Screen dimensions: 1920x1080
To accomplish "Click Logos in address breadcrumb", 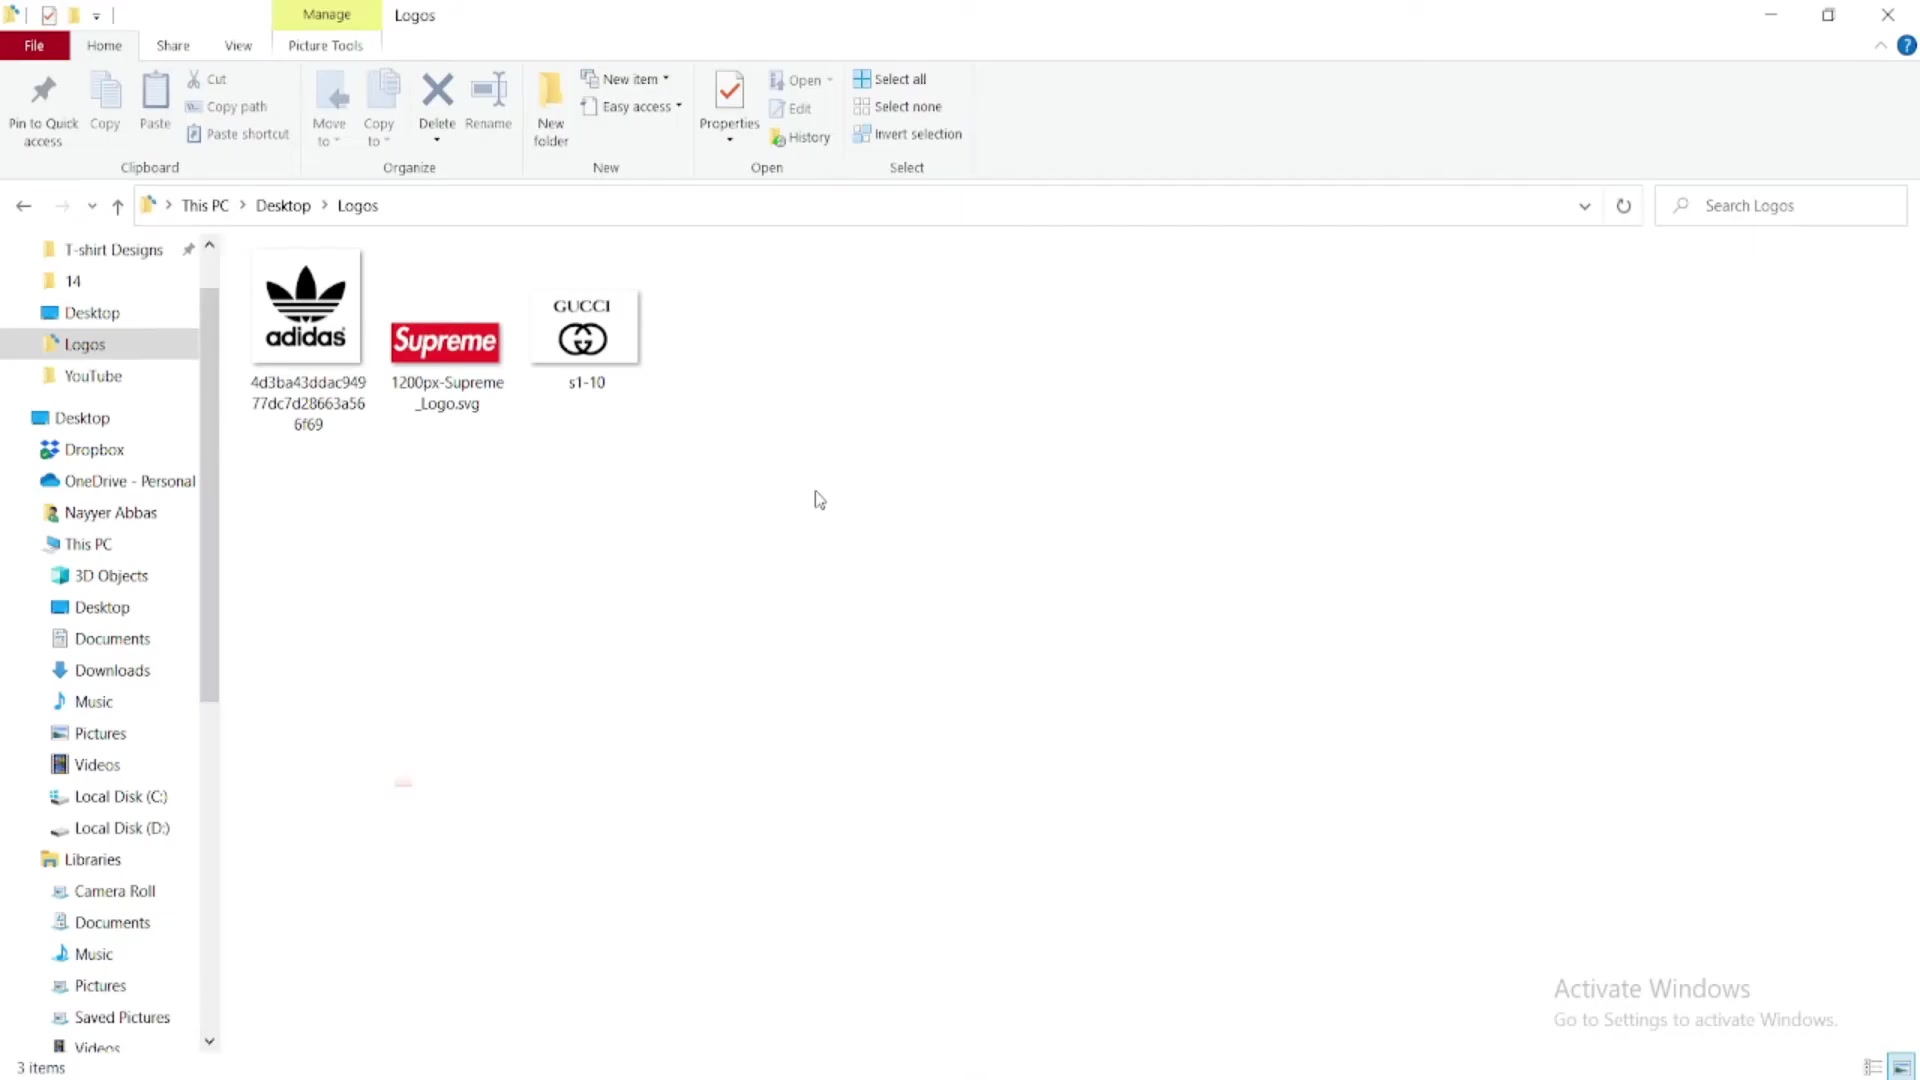I will 357,205.
